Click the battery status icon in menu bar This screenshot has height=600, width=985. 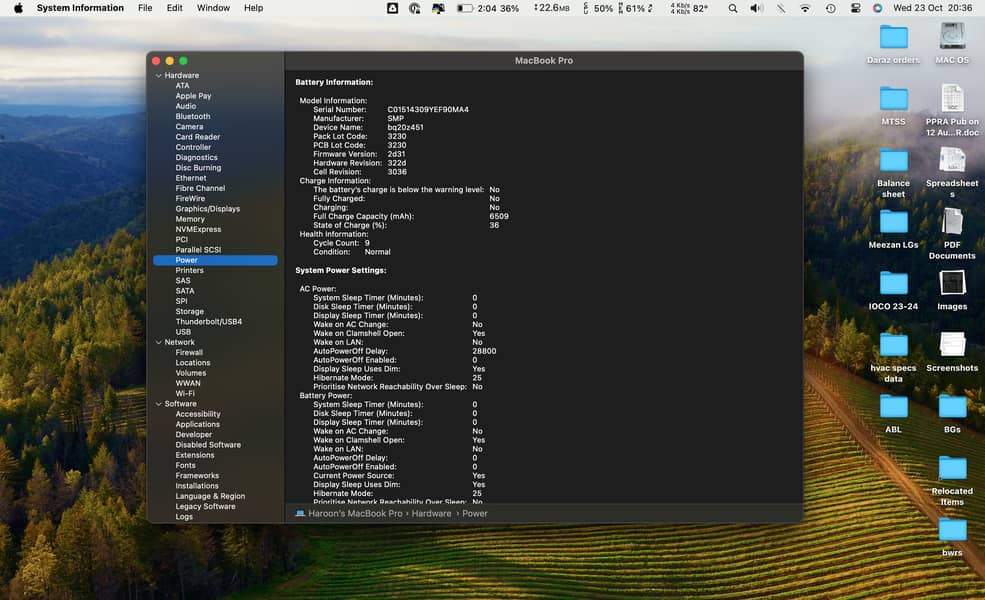pyautogui.click(x=465, y=8)
